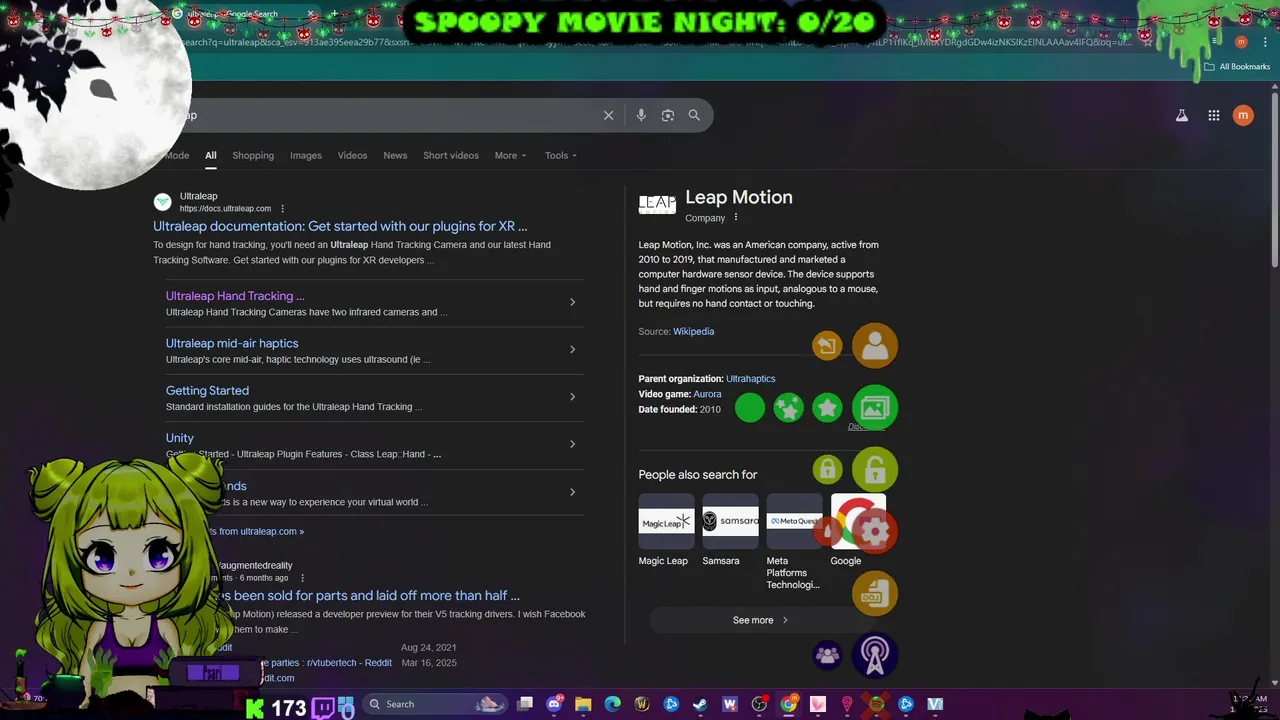Expand See more related searches
The image size is (1280, 720).
(760, 620)
